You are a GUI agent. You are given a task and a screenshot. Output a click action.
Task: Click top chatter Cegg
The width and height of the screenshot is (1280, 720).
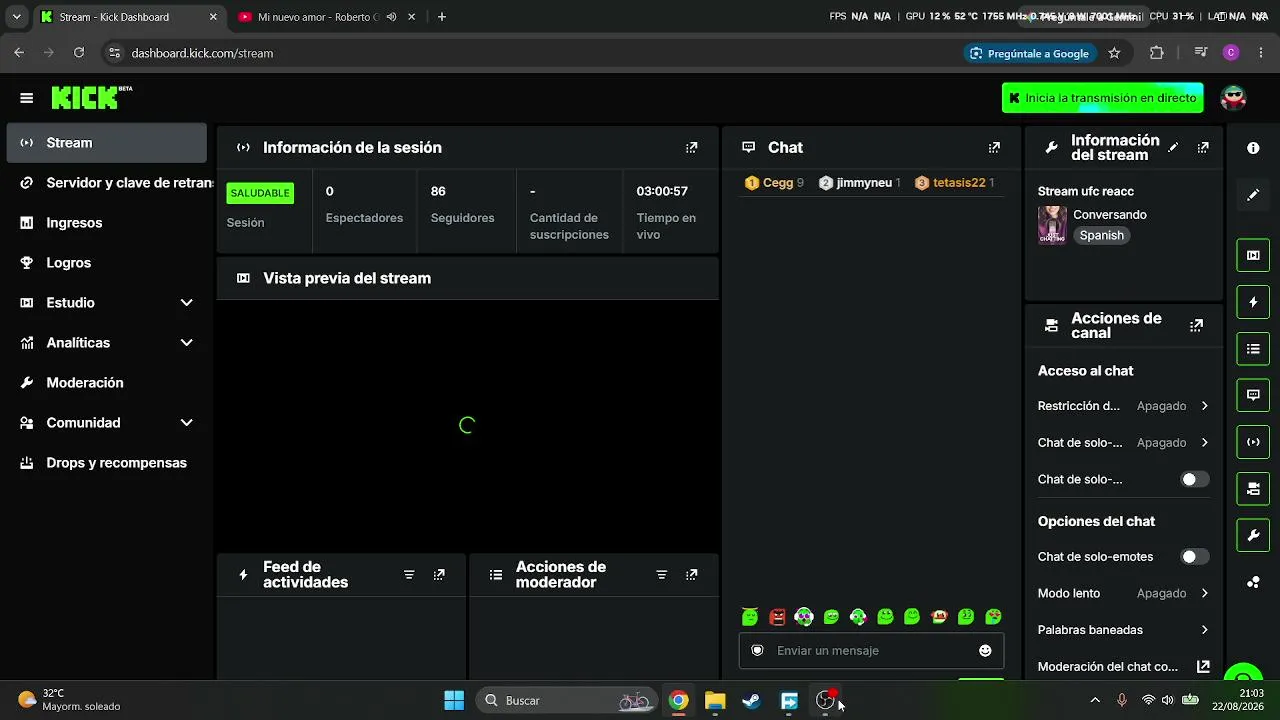point(774,183)
